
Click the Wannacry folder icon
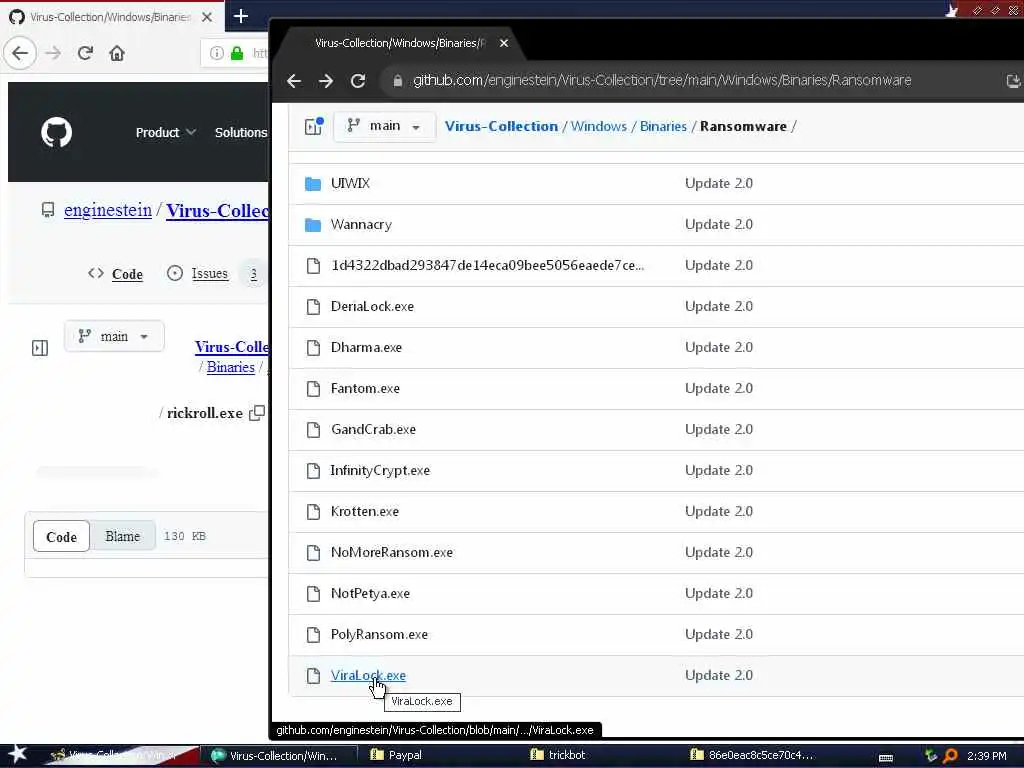click(313, 225)
